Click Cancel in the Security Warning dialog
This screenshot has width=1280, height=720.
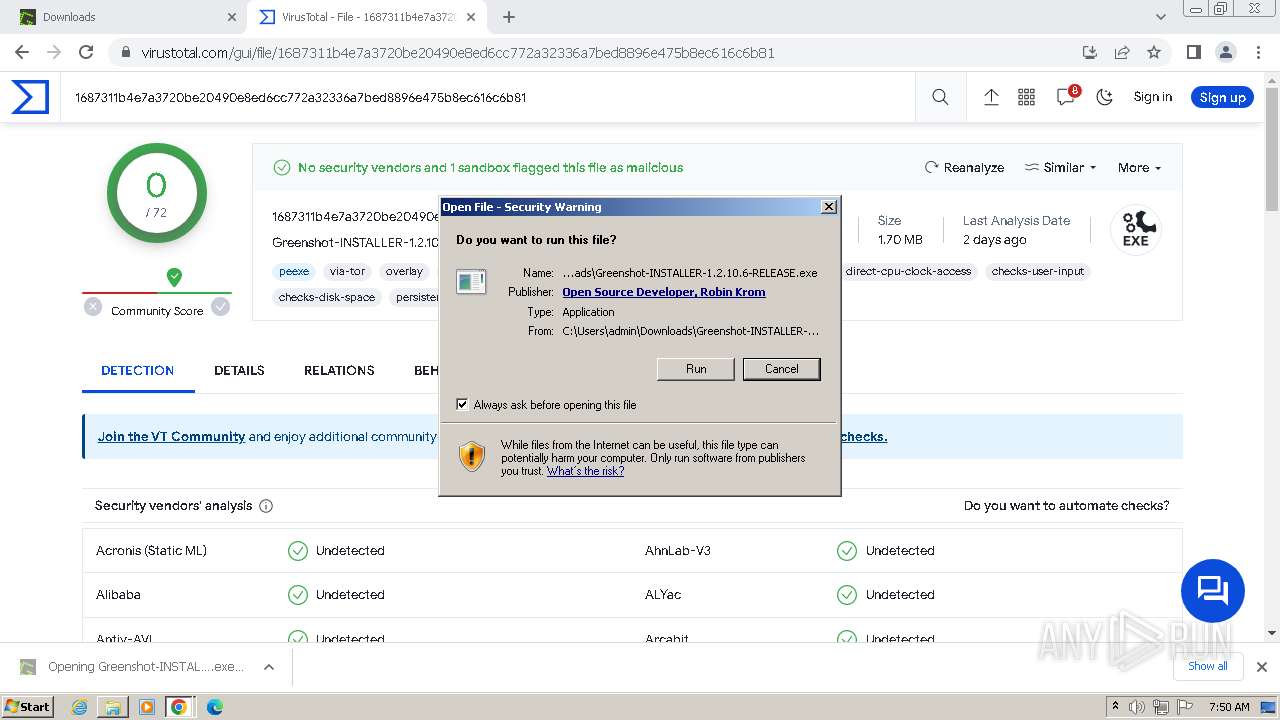pos(782,369)
